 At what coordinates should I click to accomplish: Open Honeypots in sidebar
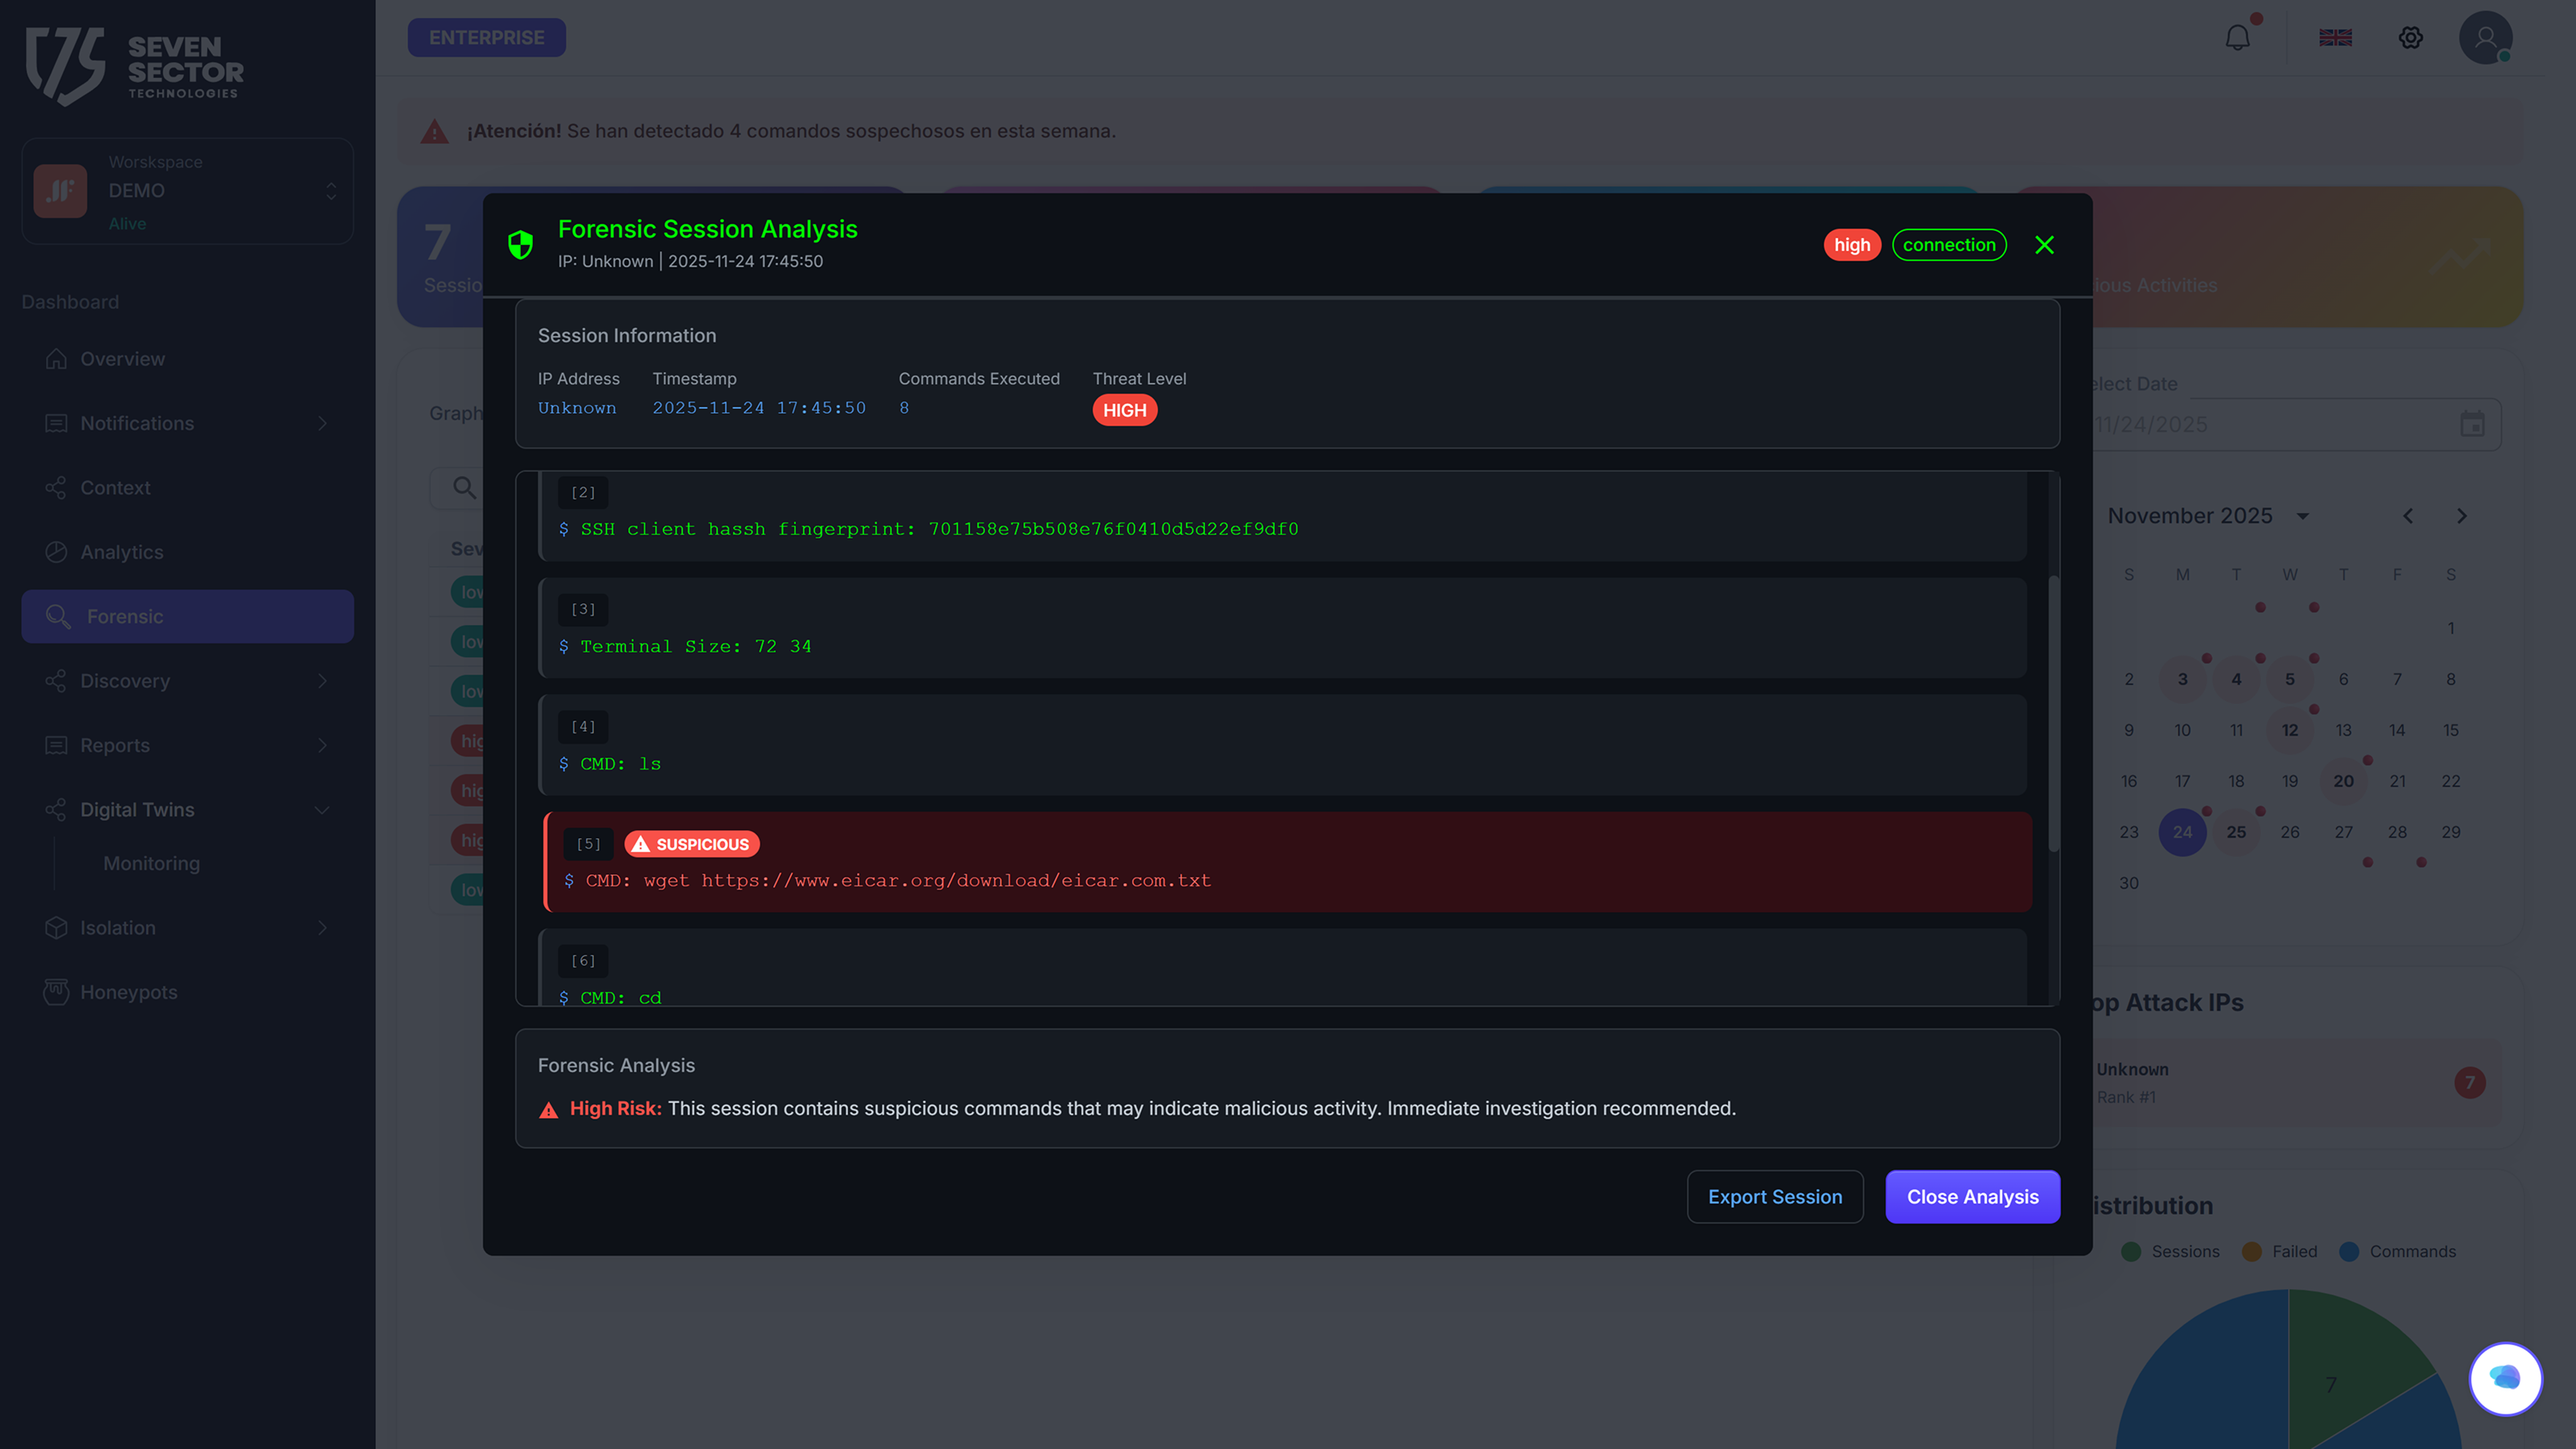(128, 992)
